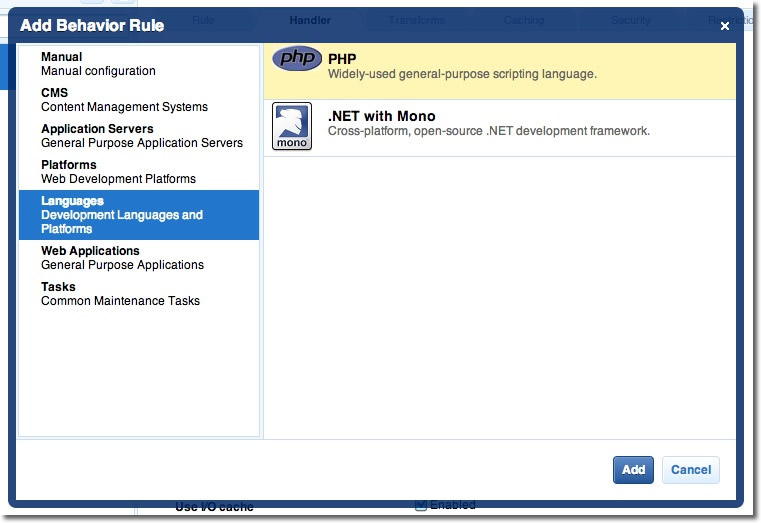Open the Rule tab

[x=203, y=20]
